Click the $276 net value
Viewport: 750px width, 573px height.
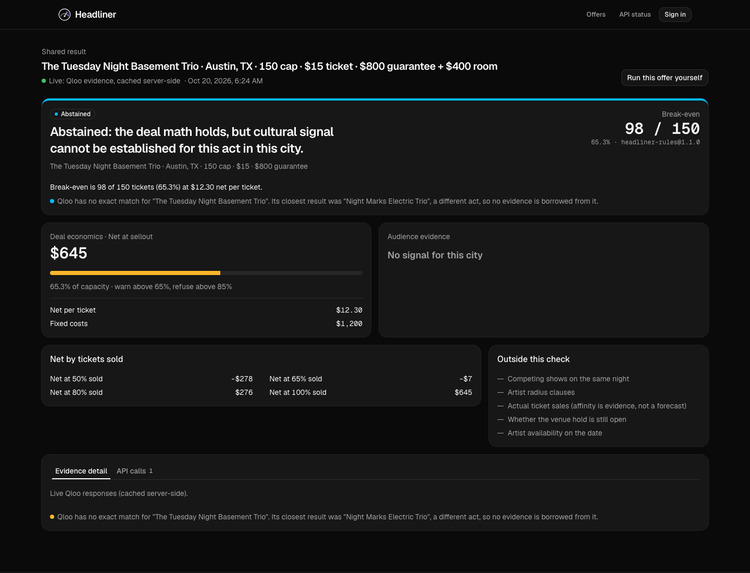coord(243,392)
